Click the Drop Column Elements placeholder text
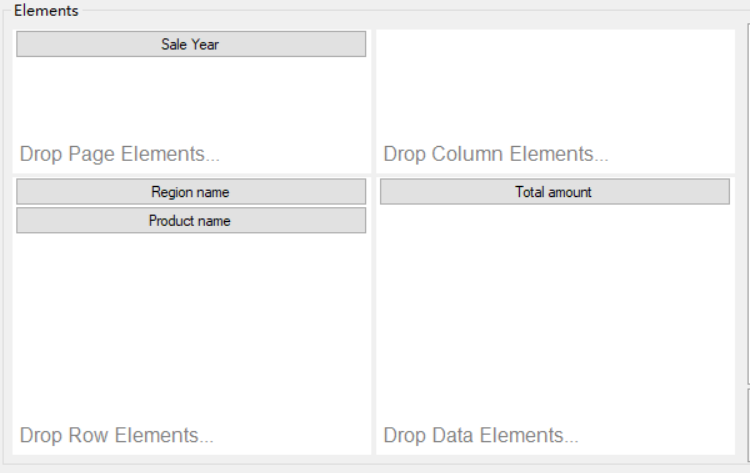This screenshot has height=473, width=750. [x=496, y=154]
